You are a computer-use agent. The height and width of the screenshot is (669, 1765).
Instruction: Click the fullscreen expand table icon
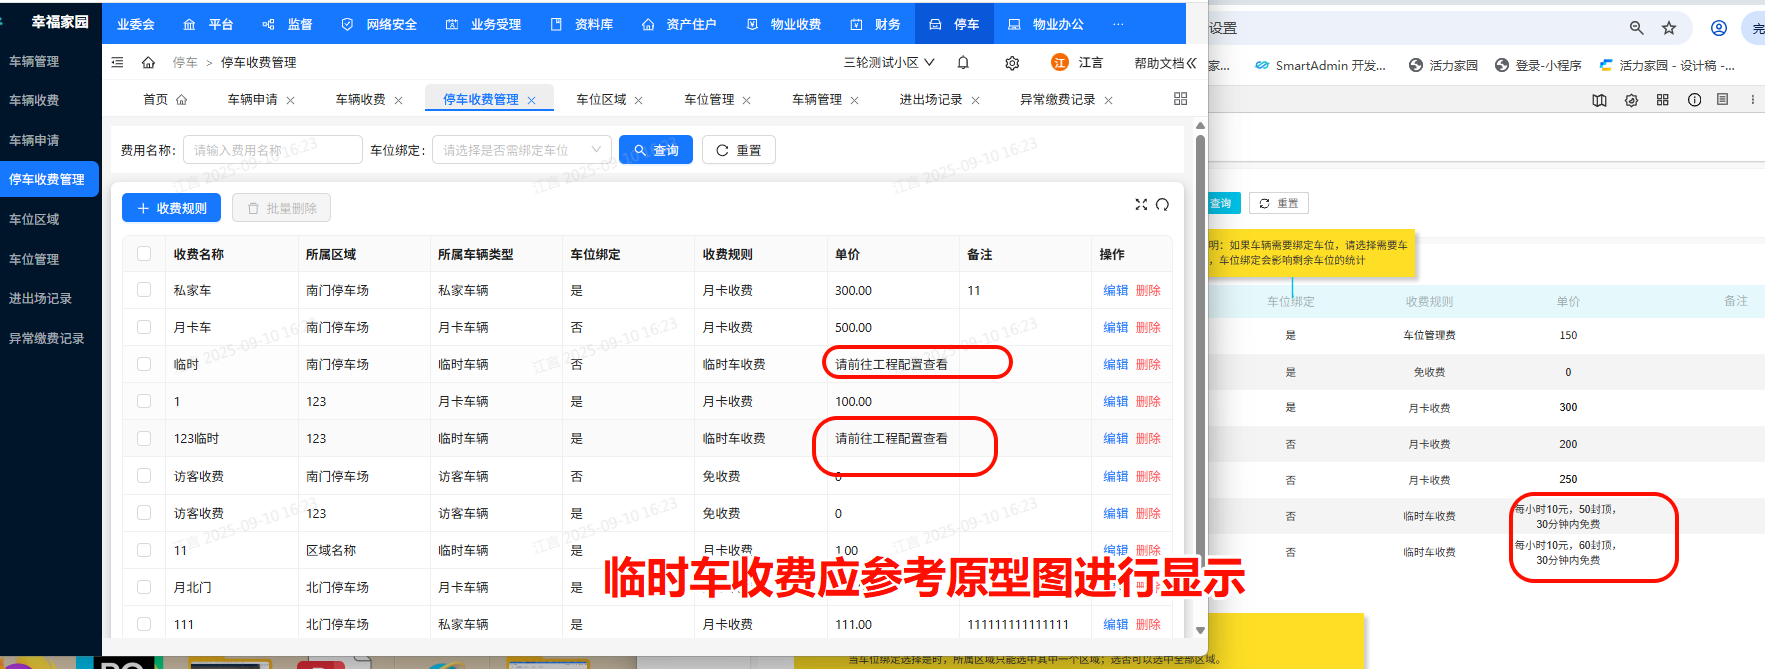click(1141, 204)
